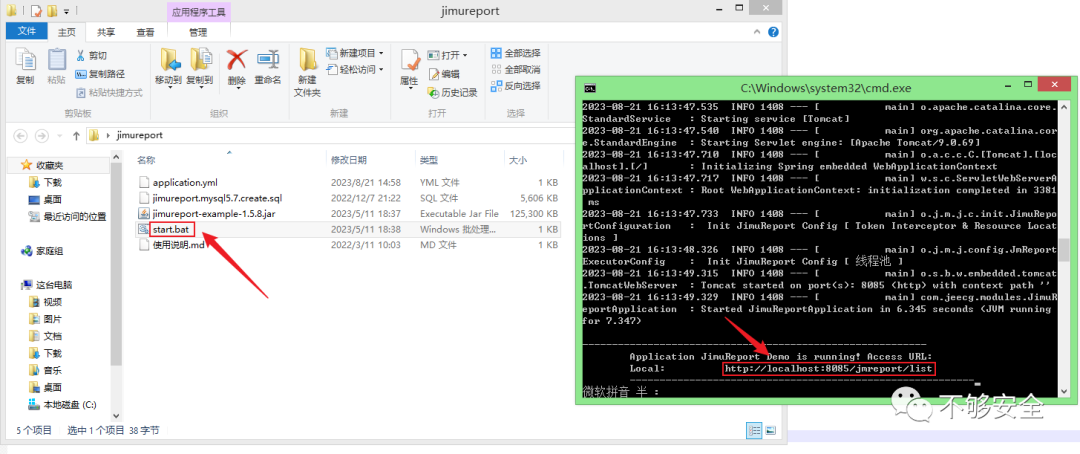Open recent locations dropdown near the Up arrow
The height and width of the screenshot is (454, 1080).
(58, 136)
